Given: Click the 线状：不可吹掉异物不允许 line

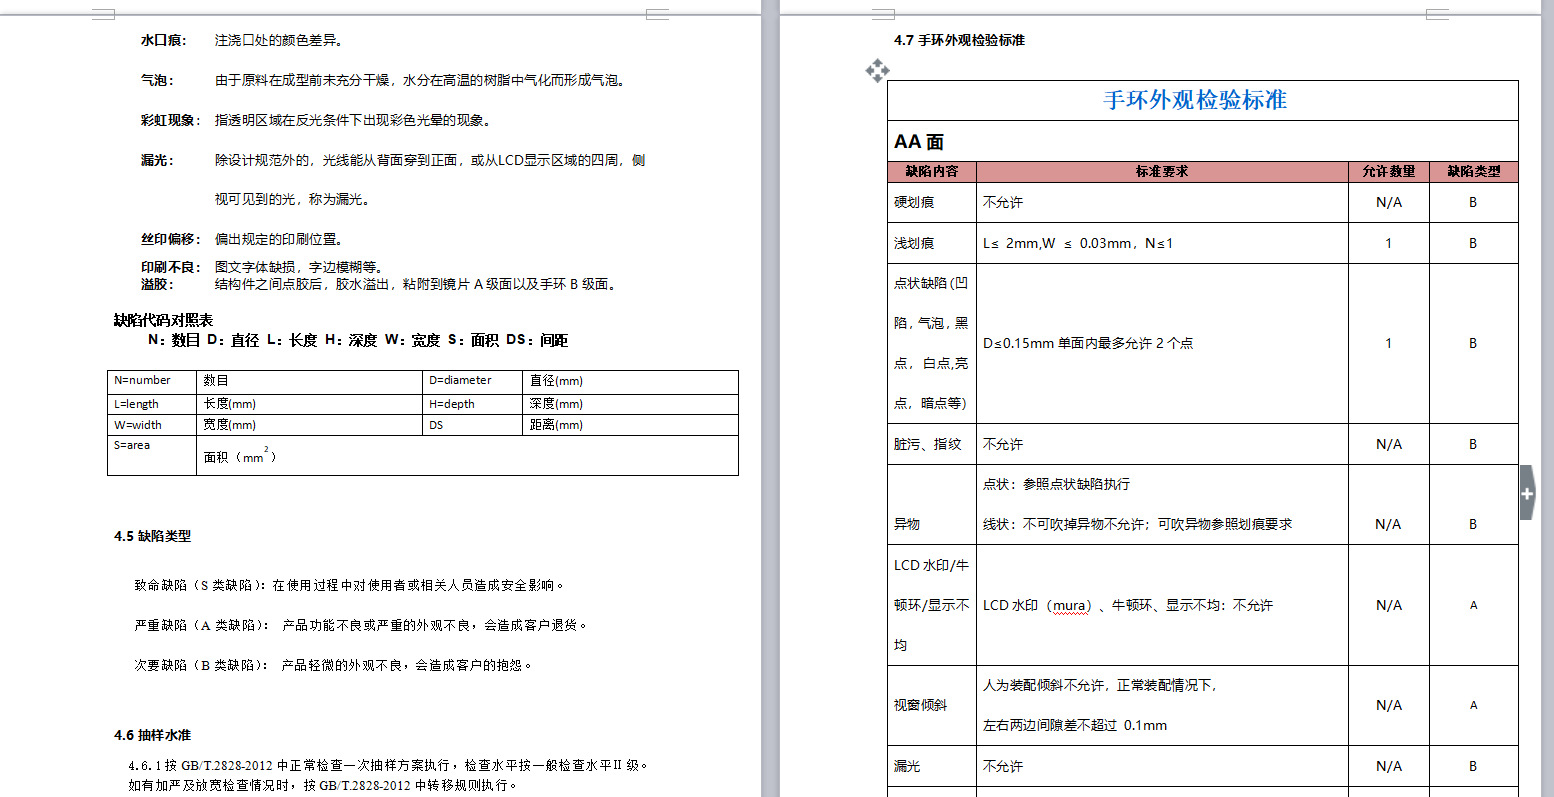Looking at the screenshot, I should [x=1137, y=524].
